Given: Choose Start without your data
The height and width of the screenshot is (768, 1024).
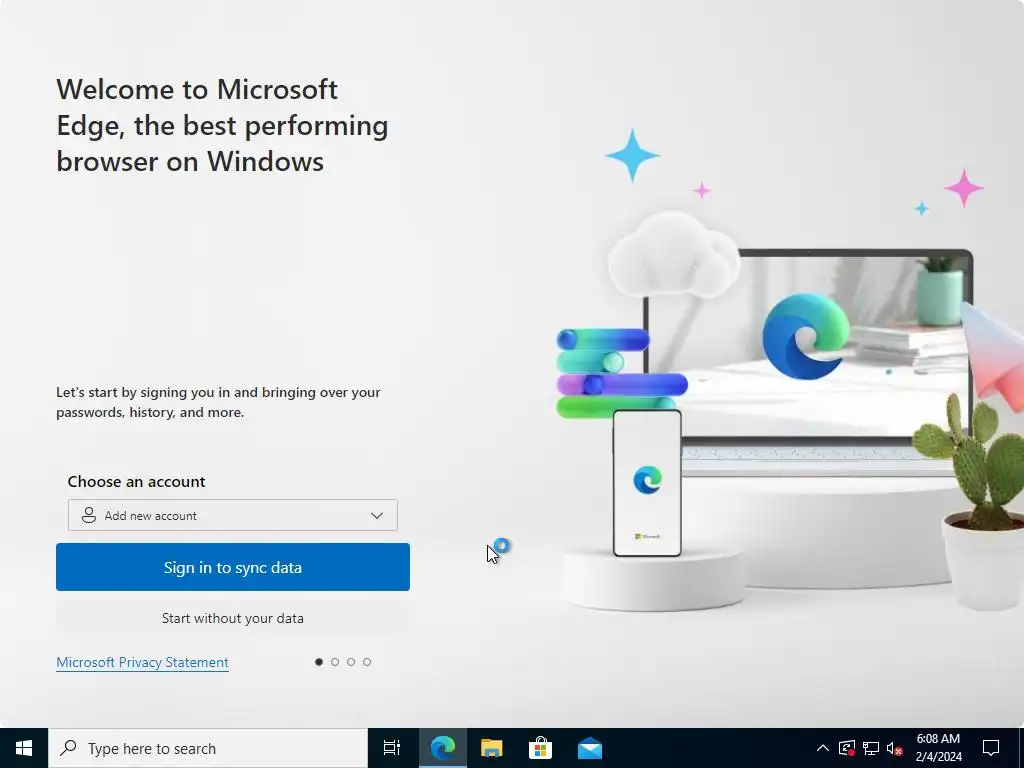Looking at the screenshot, I should point(232,618).
